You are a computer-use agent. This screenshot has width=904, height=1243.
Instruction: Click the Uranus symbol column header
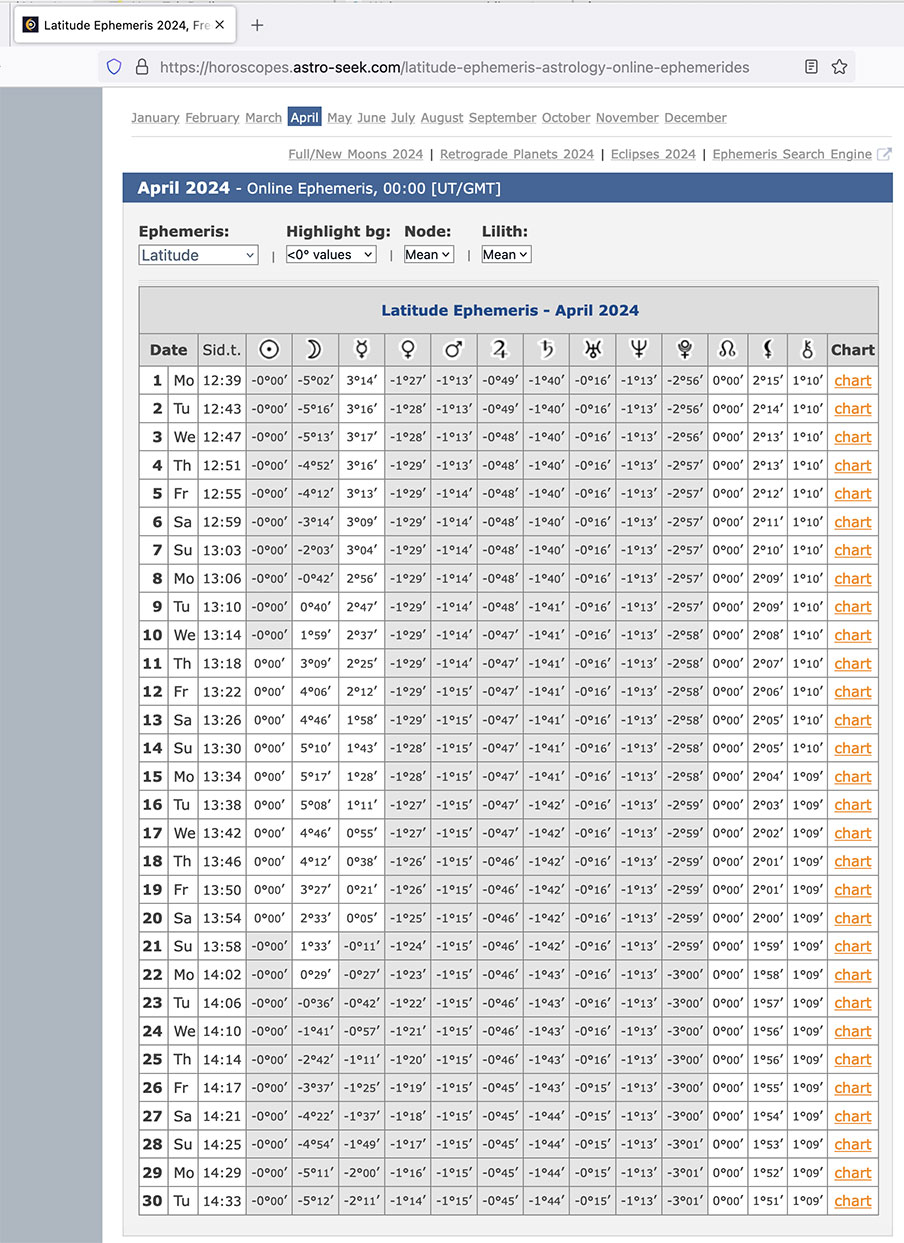pos(592,350)
